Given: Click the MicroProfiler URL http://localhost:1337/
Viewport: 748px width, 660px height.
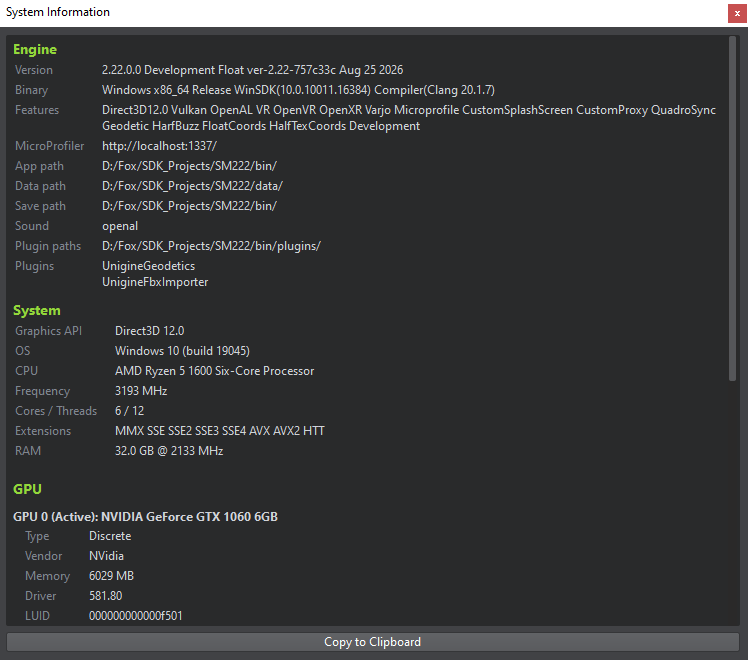Looking at the screenshot, I should (x=159, y=146).
